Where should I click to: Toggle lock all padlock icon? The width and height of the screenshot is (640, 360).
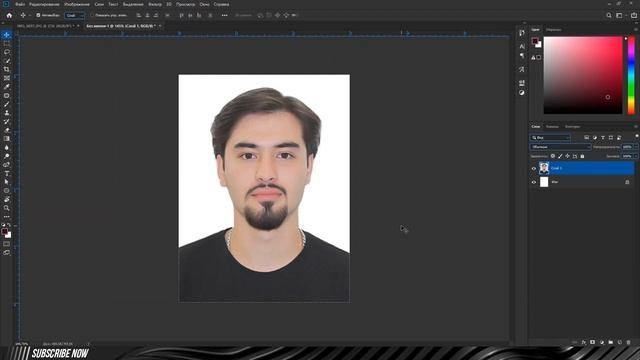(582, 156)
